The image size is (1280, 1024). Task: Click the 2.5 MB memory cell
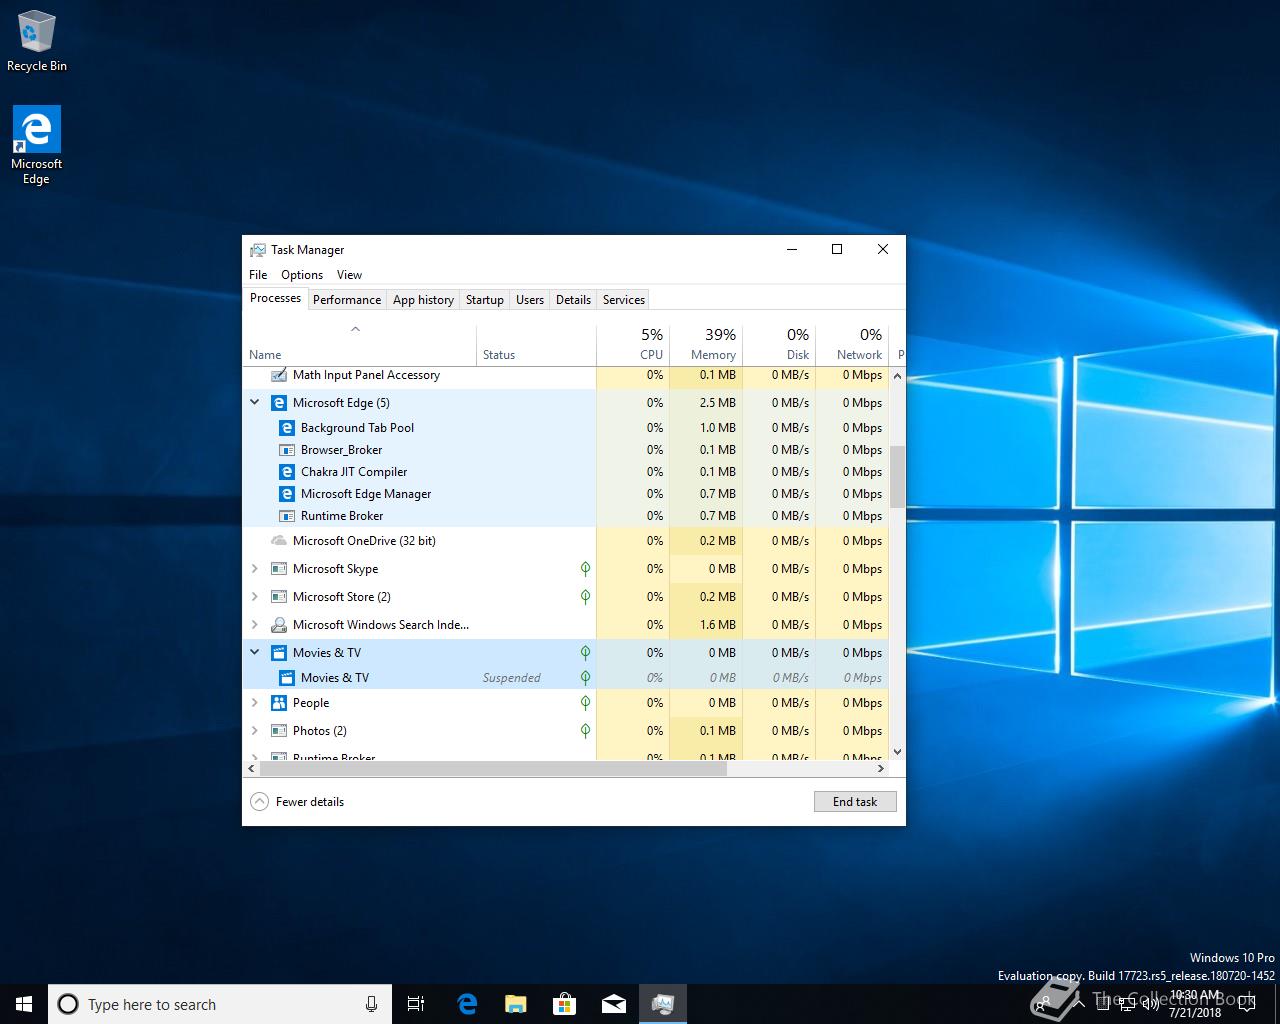706,403
